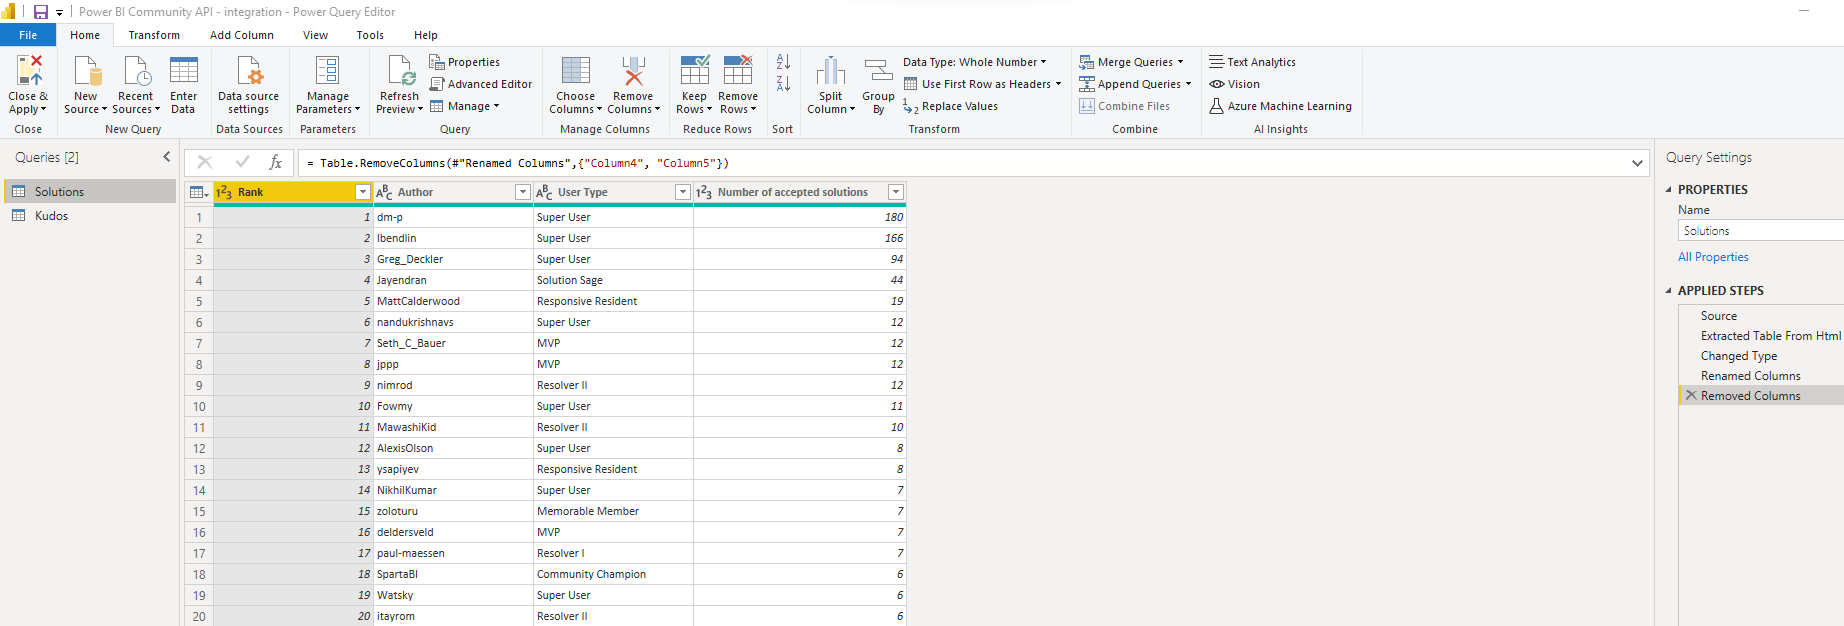Collapse the PROPERTIES section
Viewport: 1844px width, 626px height.
(1668, 189)
